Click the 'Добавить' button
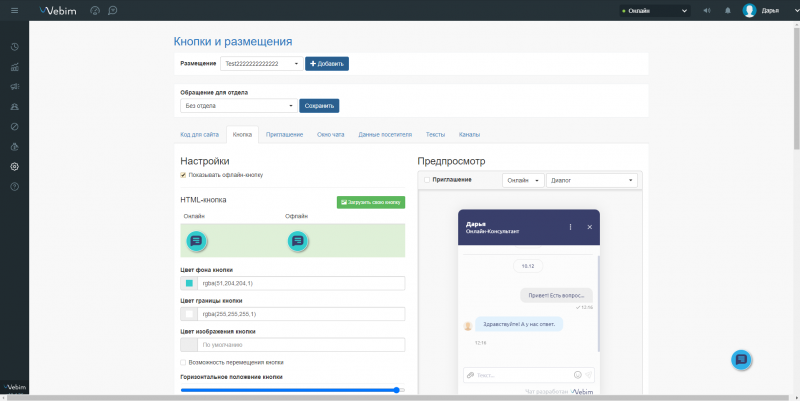 point(327,64)
